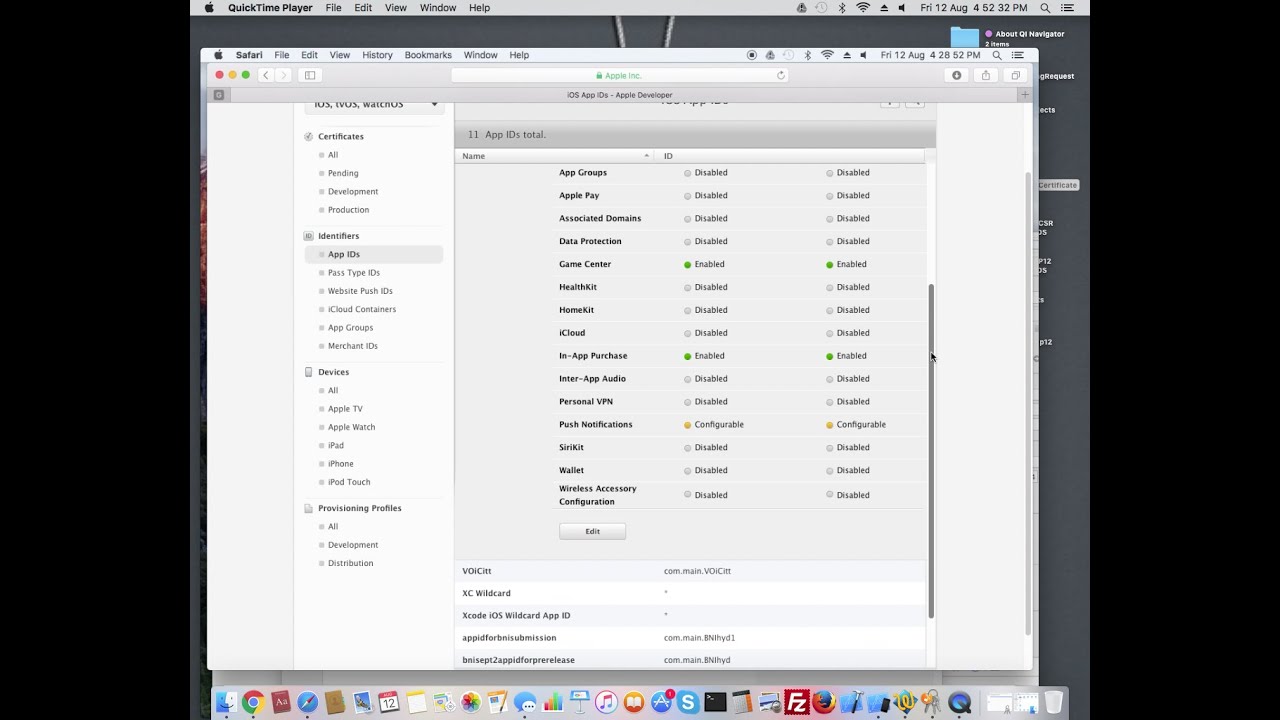Sort App IDs by Name column

pyautogui.click(x=555, y=156)
